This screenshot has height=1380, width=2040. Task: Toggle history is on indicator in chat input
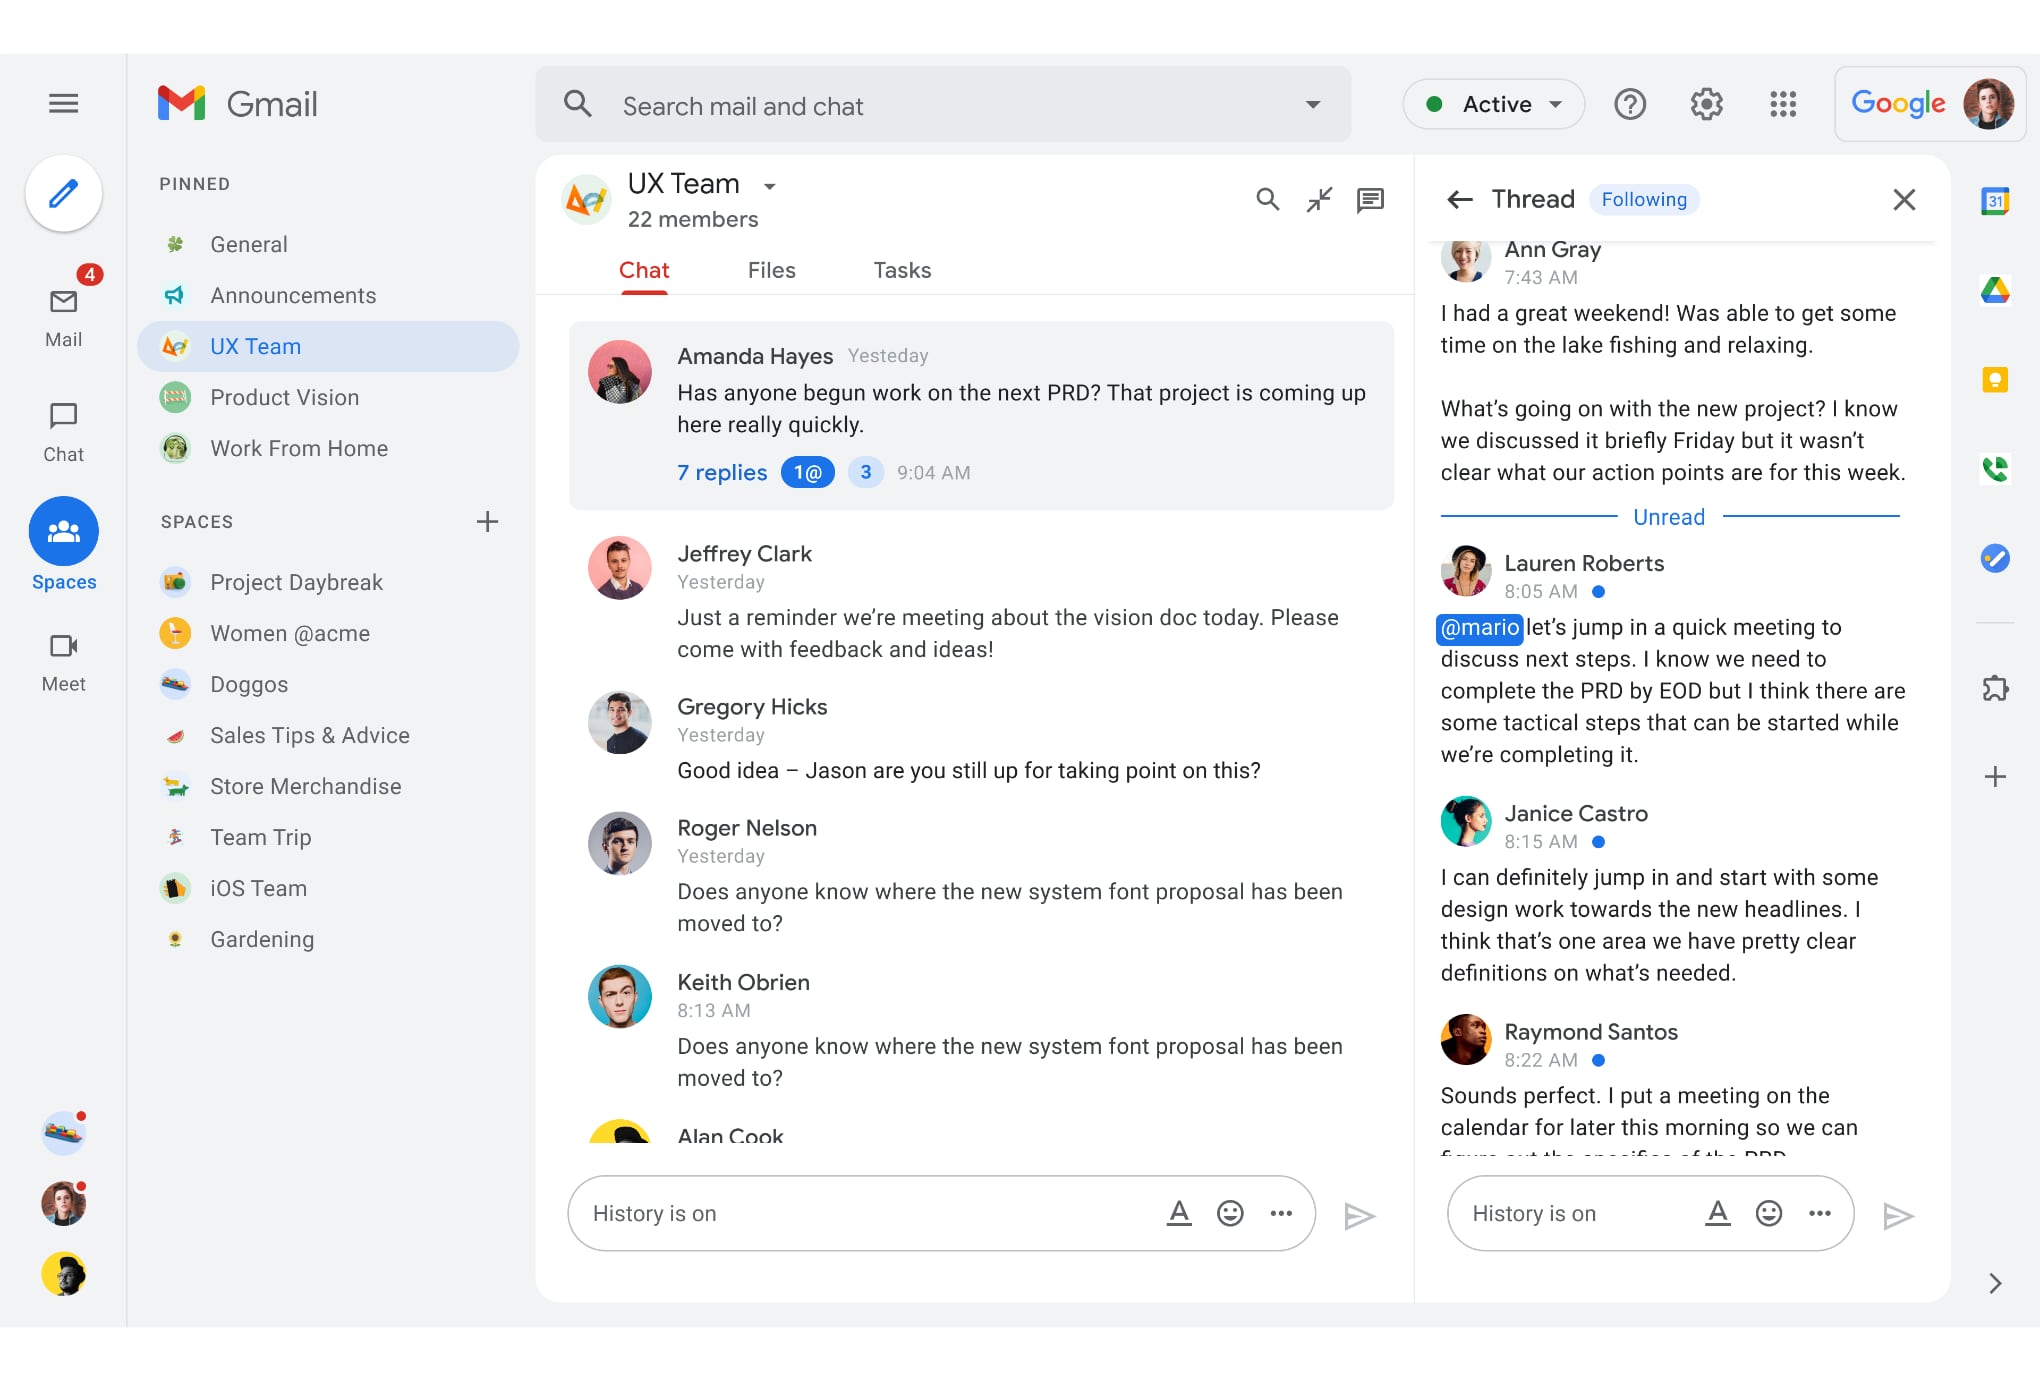(x=653, y=1214)
